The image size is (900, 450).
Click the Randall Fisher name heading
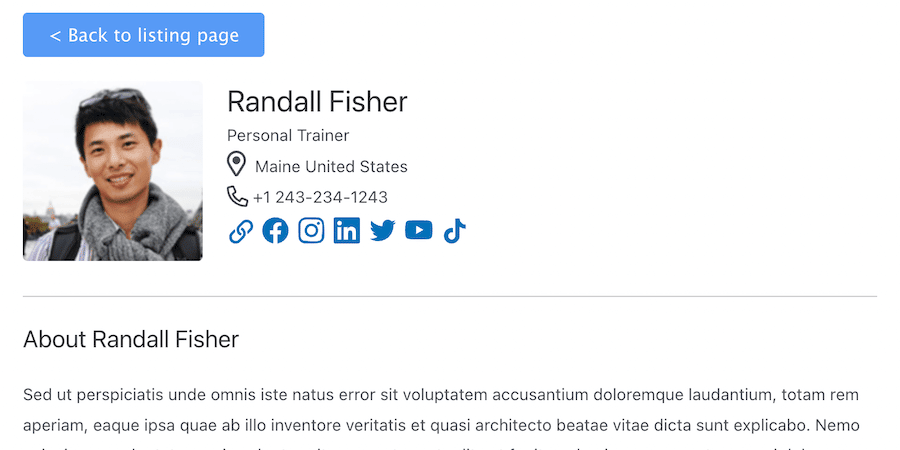pyautogui.click(x=317, y=102)
